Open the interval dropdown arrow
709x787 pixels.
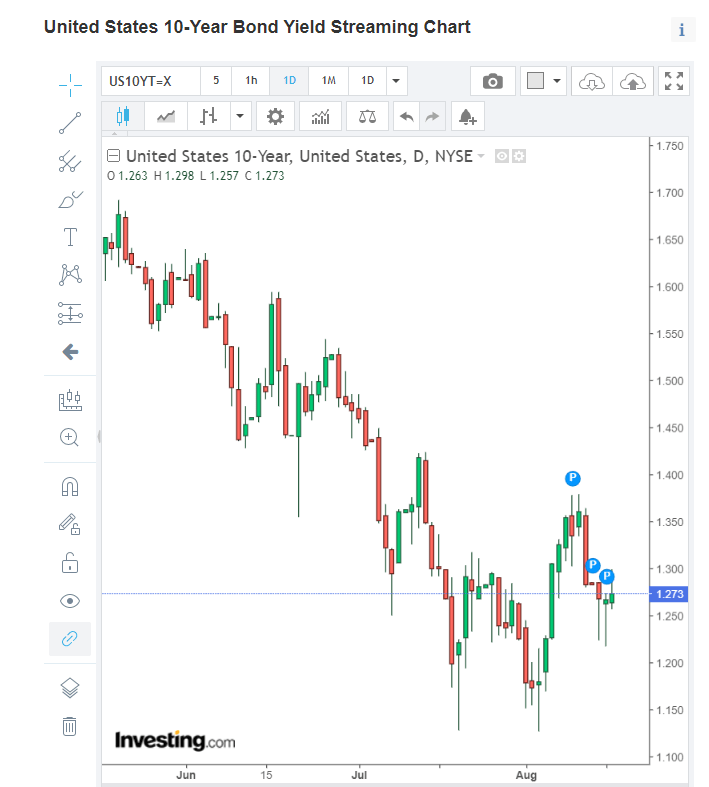point(396,81)
